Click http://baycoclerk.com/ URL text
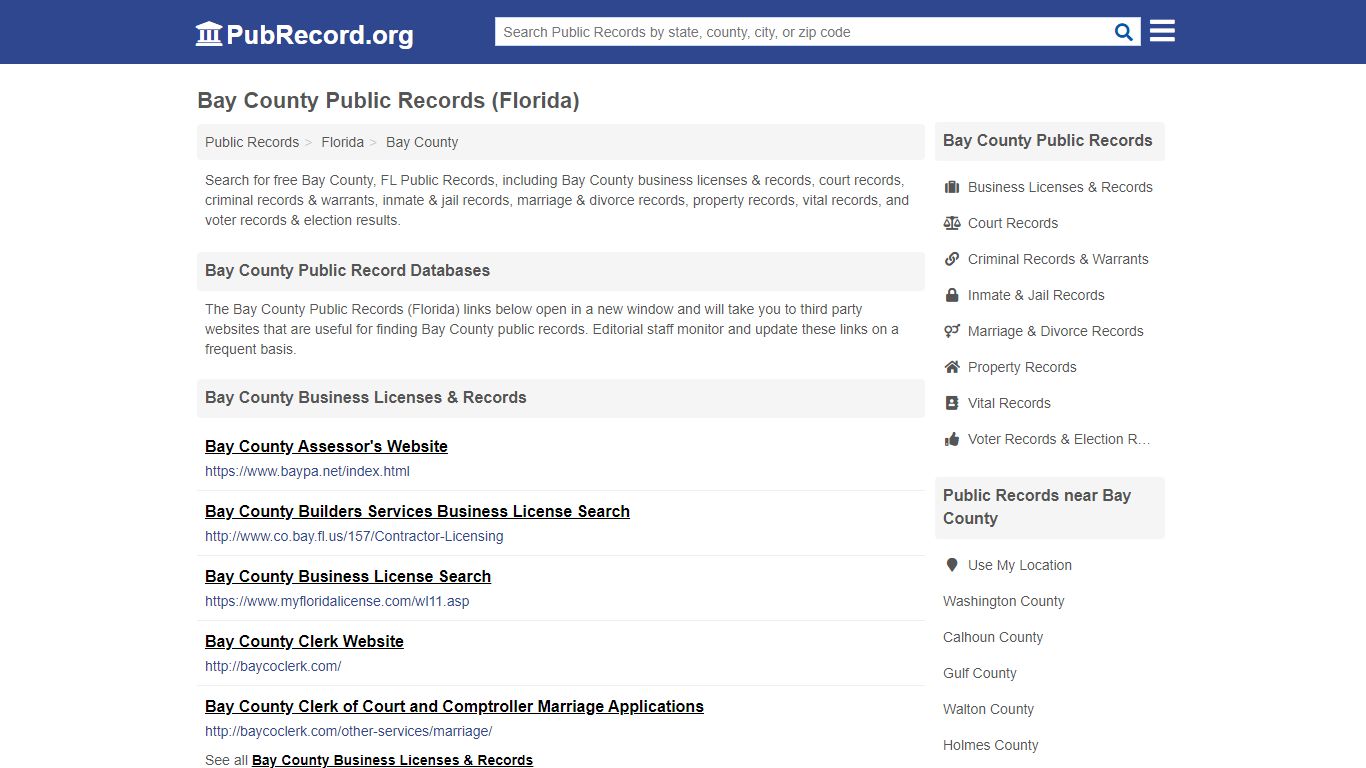This screenshot has width=1366, height=768. coord(273,666)
